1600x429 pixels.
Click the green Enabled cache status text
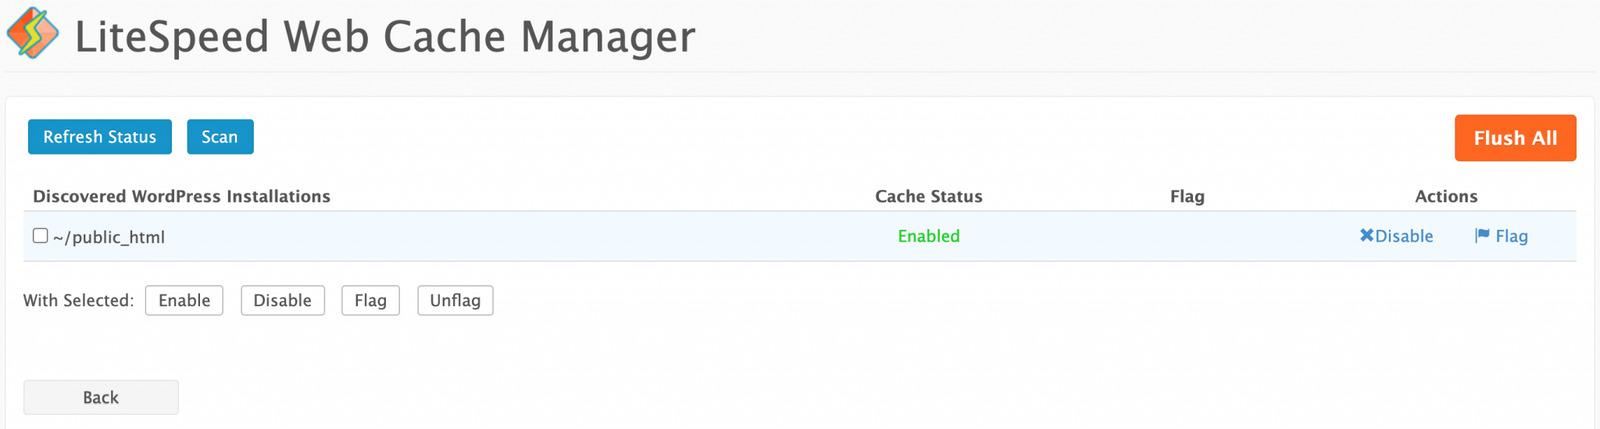tap(928, 236)
